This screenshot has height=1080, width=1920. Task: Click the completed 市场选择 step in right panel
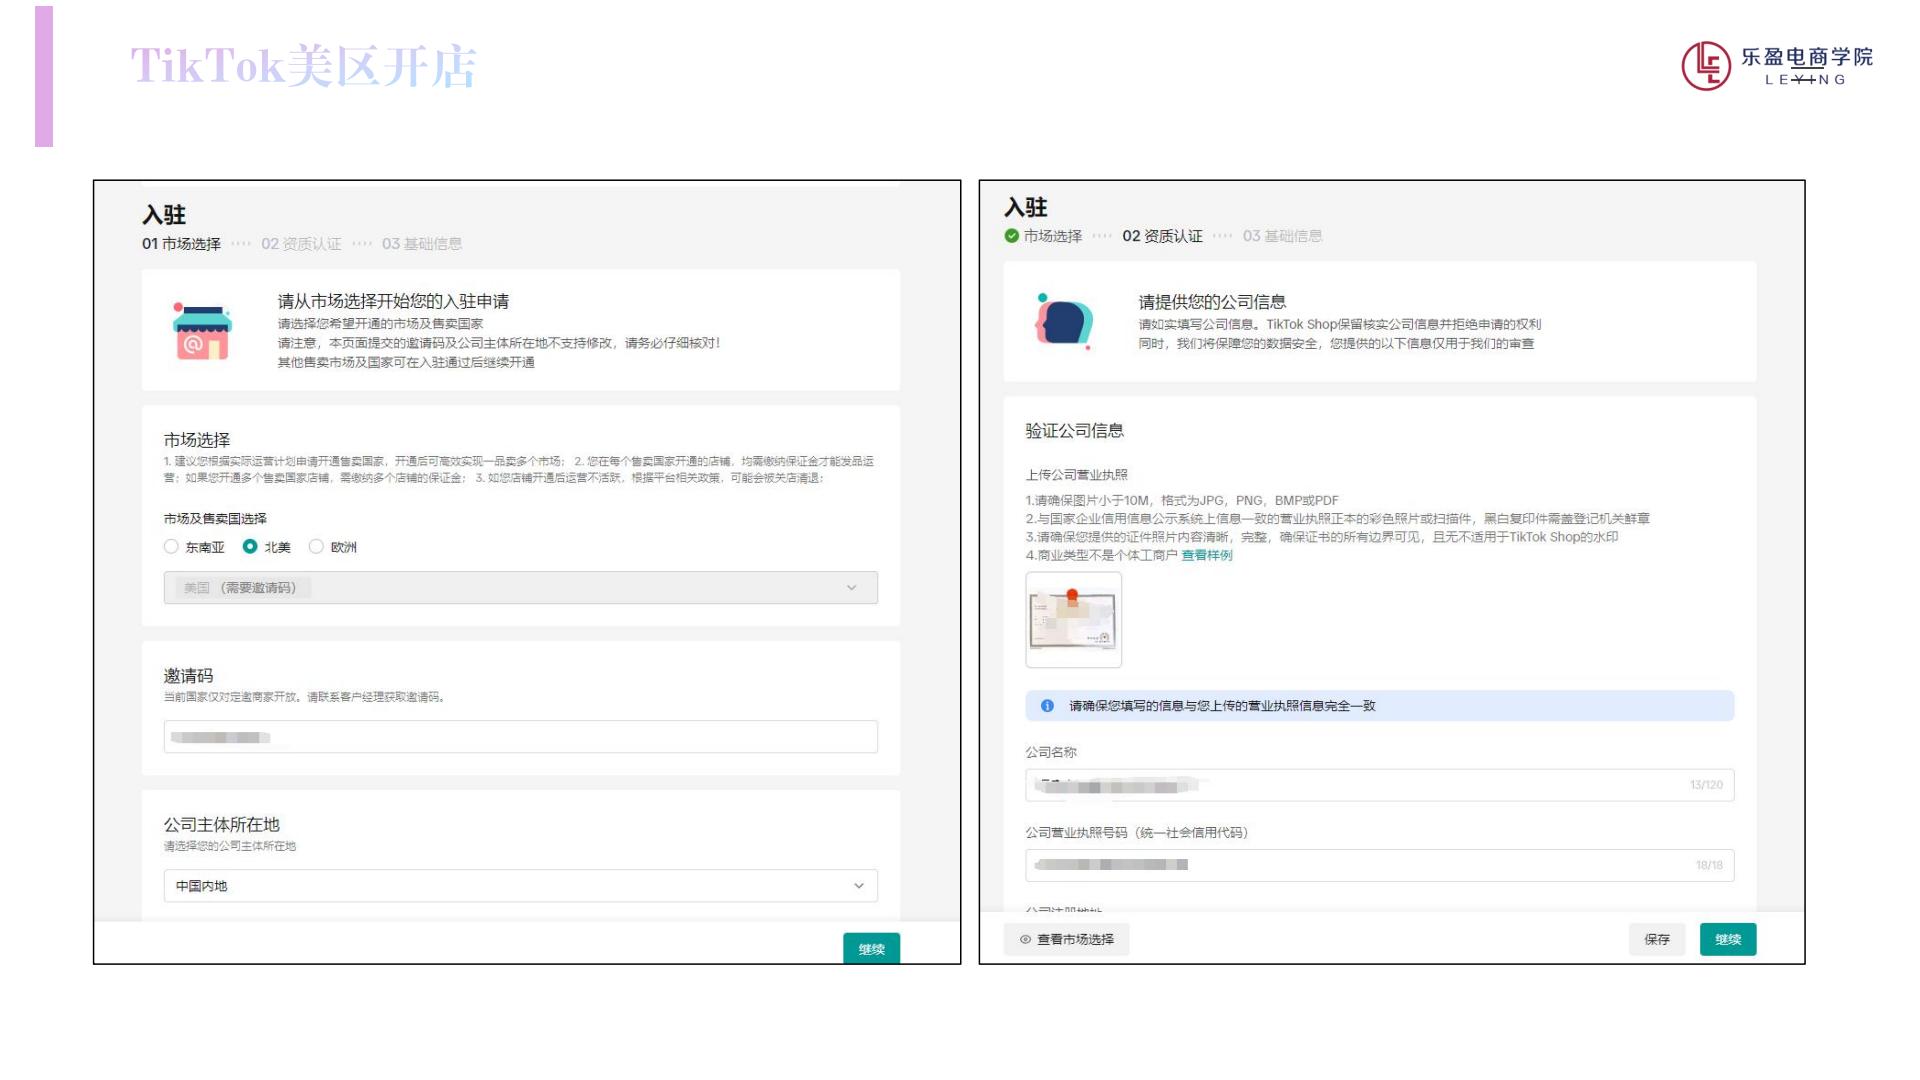click(1043, 236)
